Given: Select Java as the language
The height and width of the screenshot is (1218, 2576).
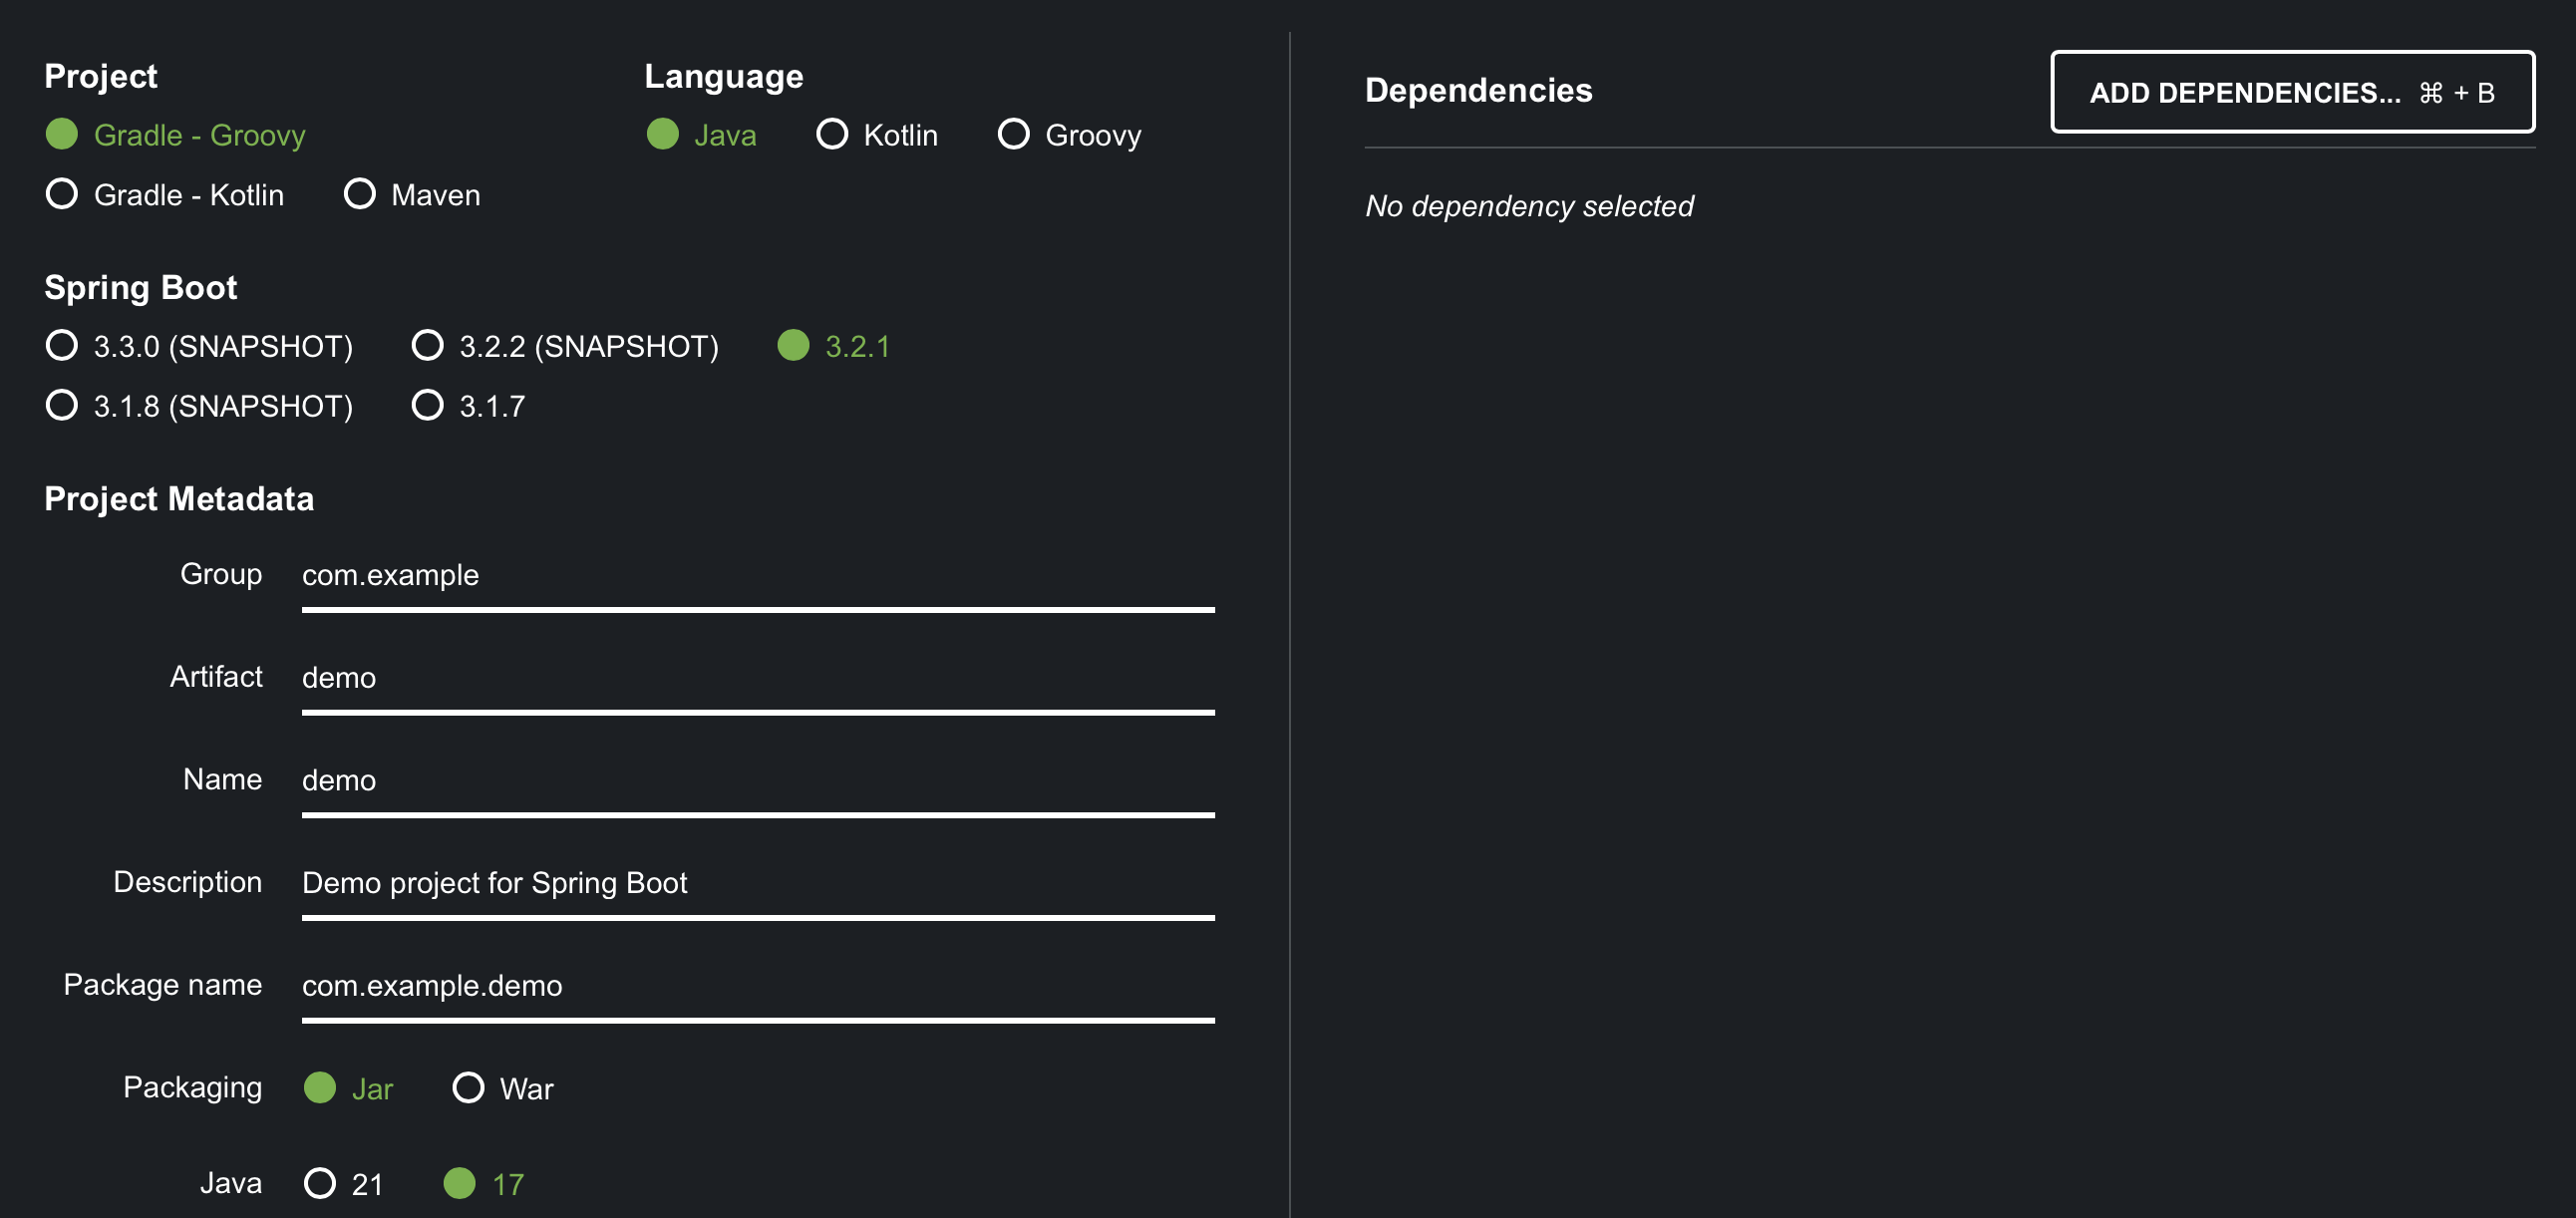Looking at the screenshot, I should pyautogui.click(x=701, y=135).
